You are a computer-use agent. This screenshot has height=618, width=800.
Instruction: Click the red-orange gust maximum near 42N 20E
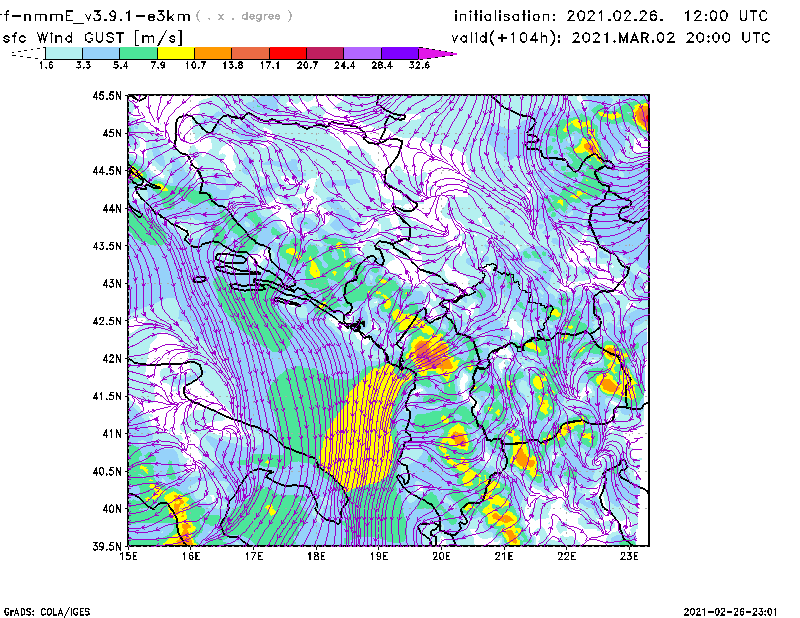click(x=428, y=354)
